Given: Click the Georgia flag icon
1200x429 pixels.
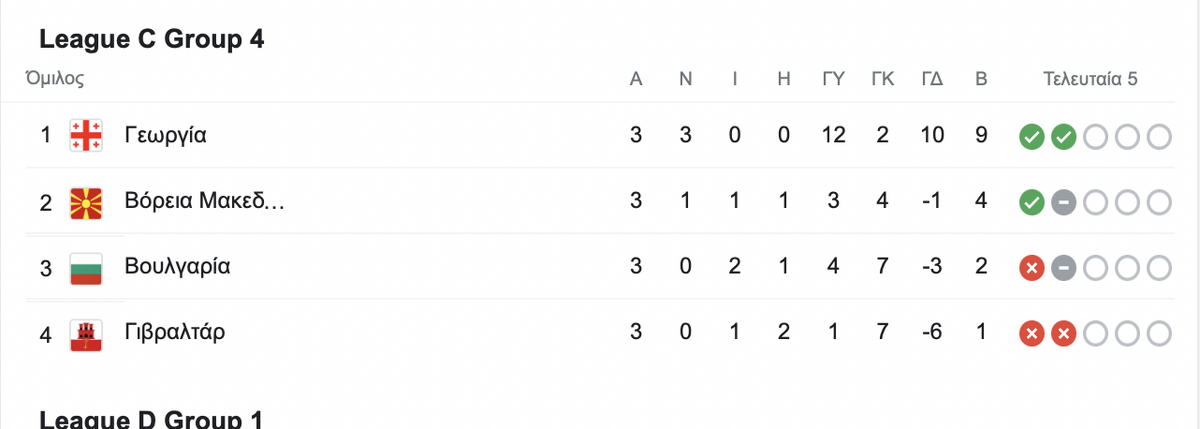Looking at the screenshot, I should [86, 135].
